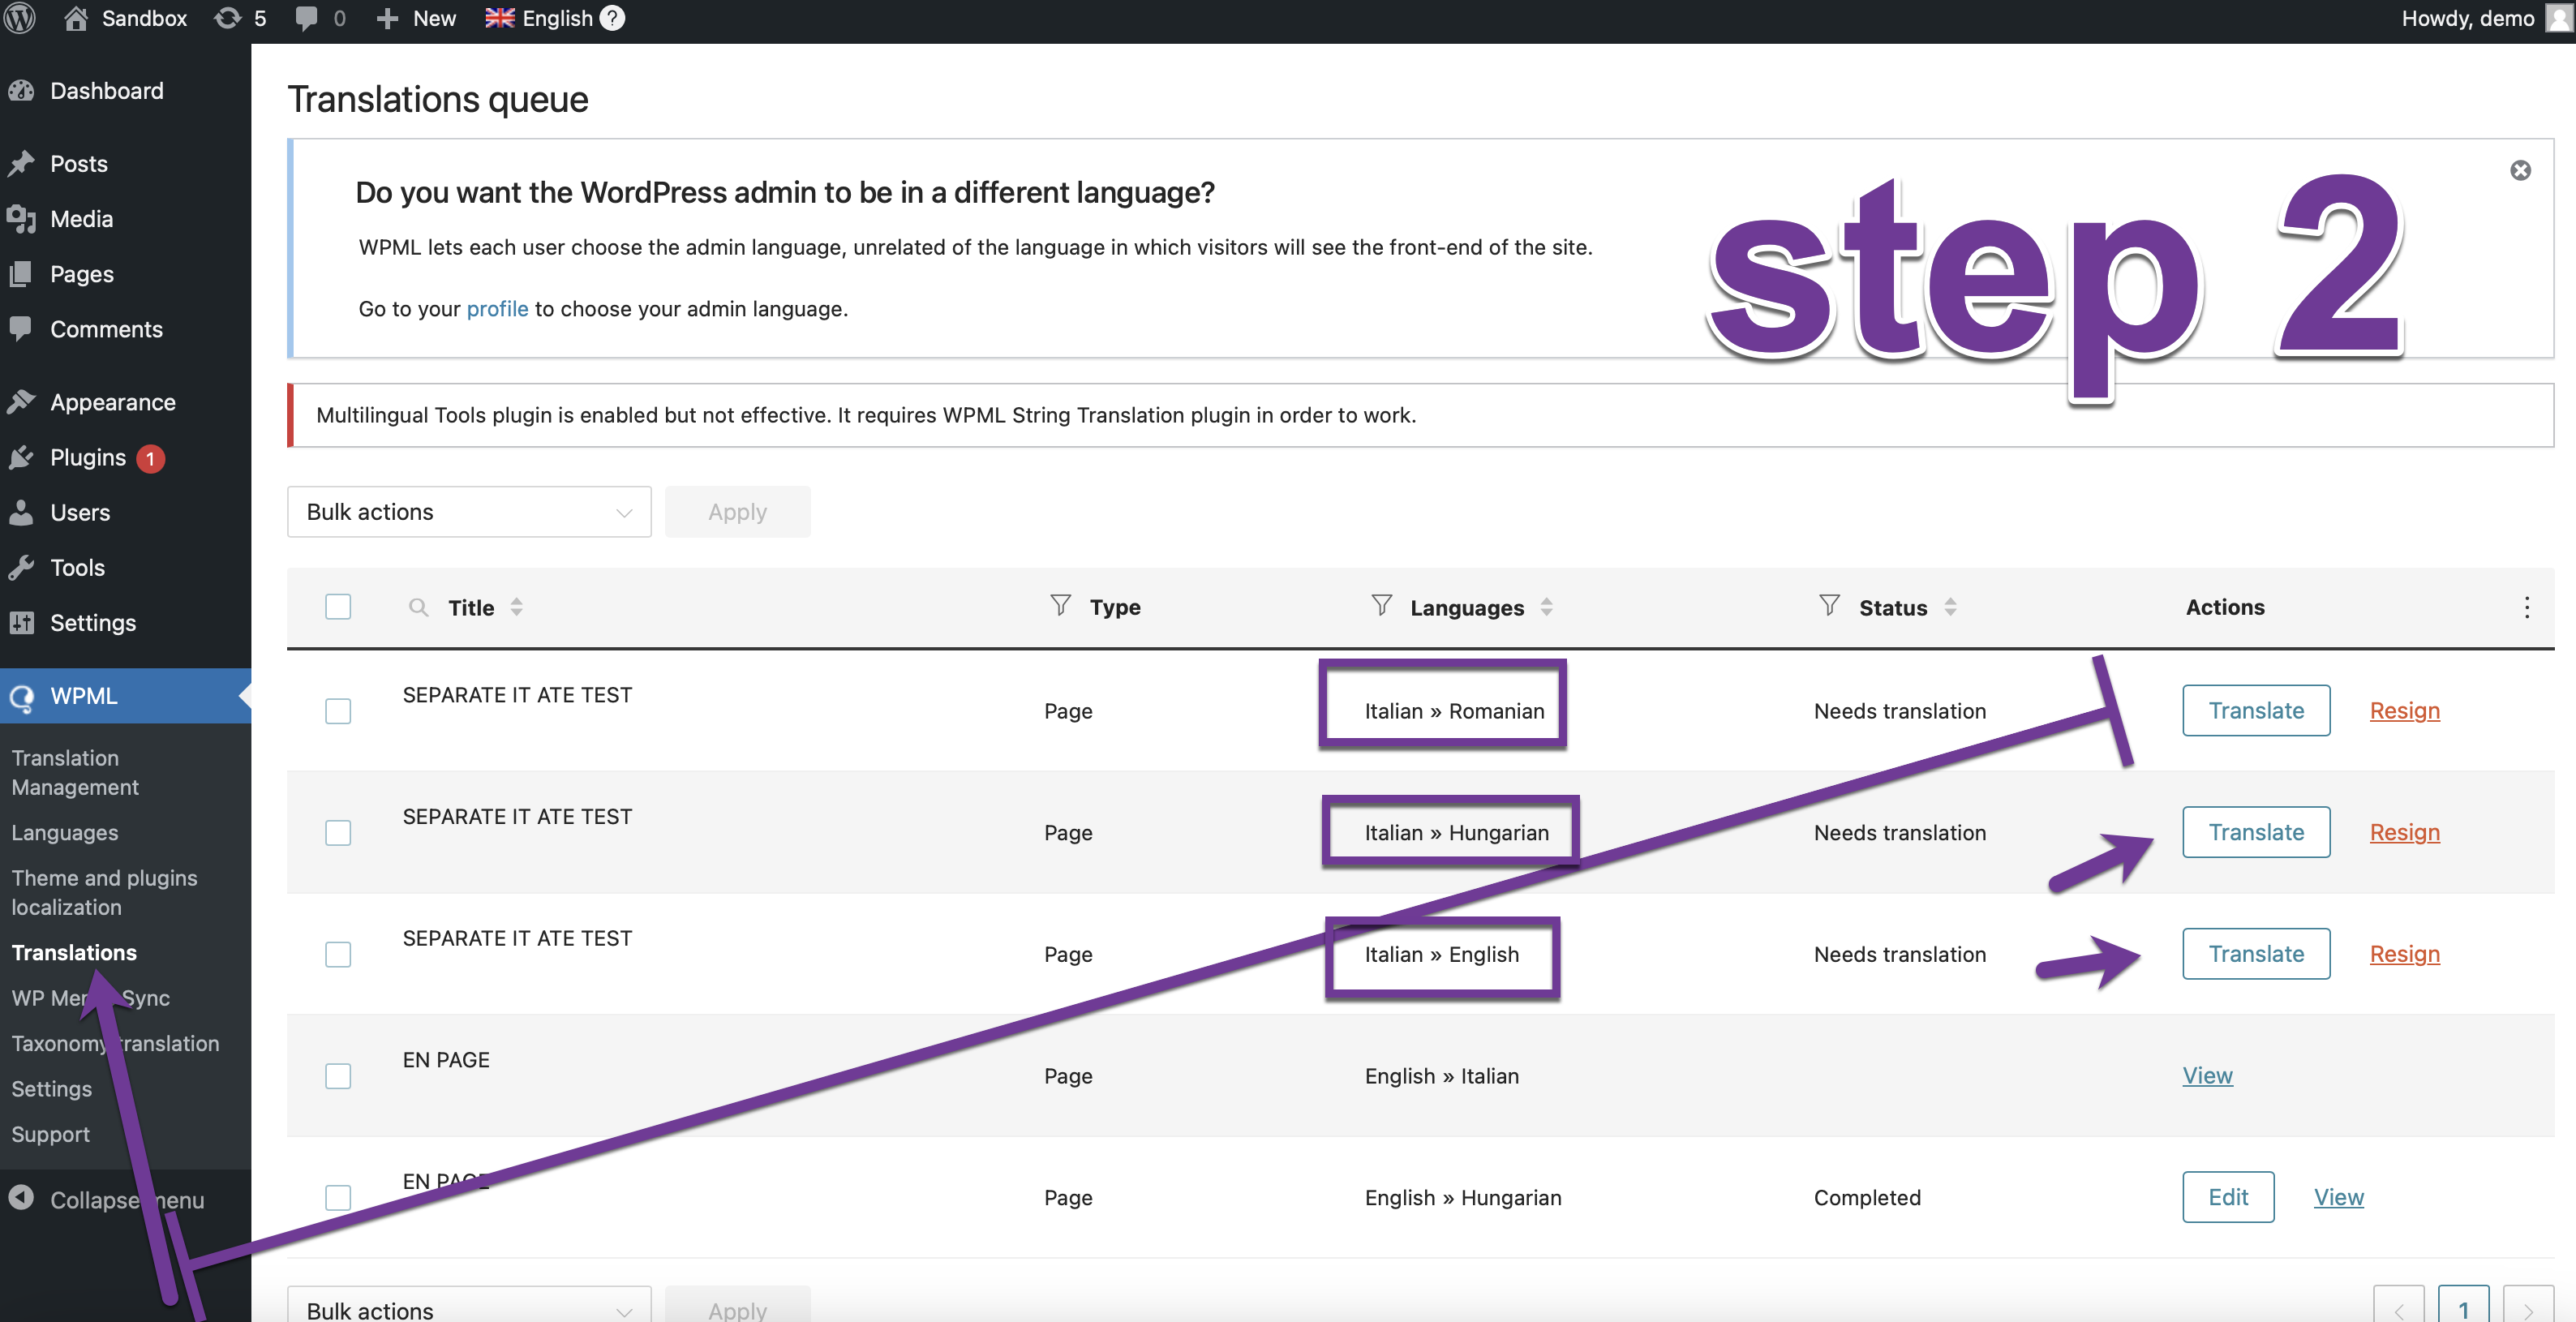
Task: Open Support submenu item
Action: pos(50,1134)
